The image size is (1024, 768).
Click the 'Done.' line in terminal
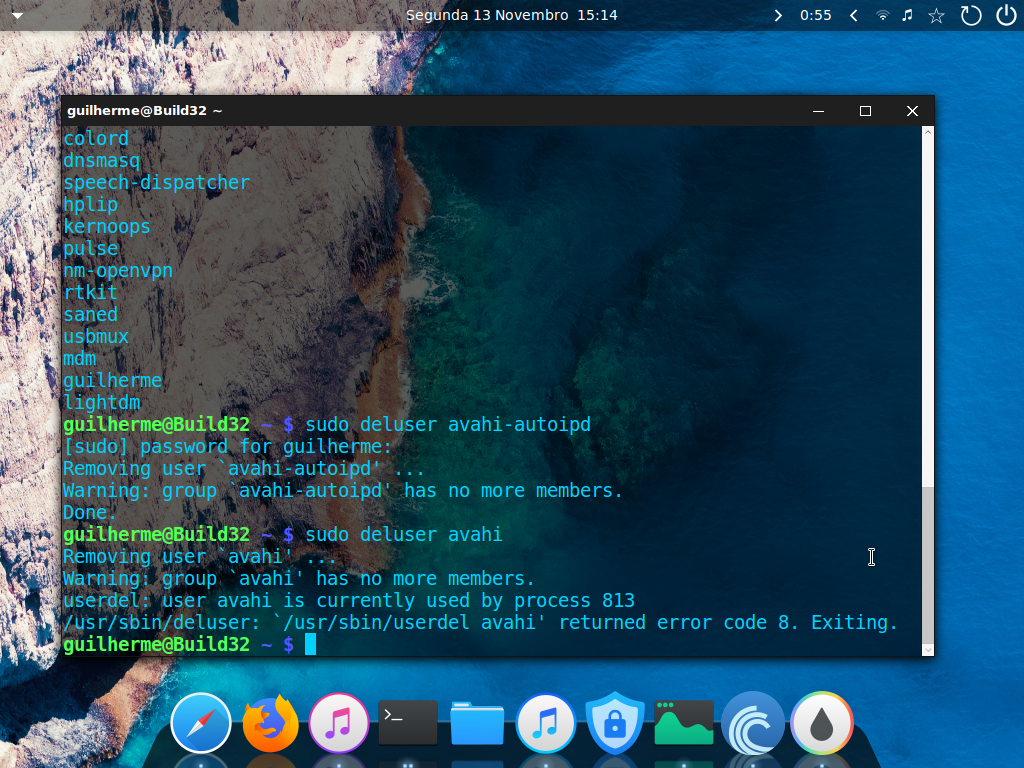tap(89, 513)
